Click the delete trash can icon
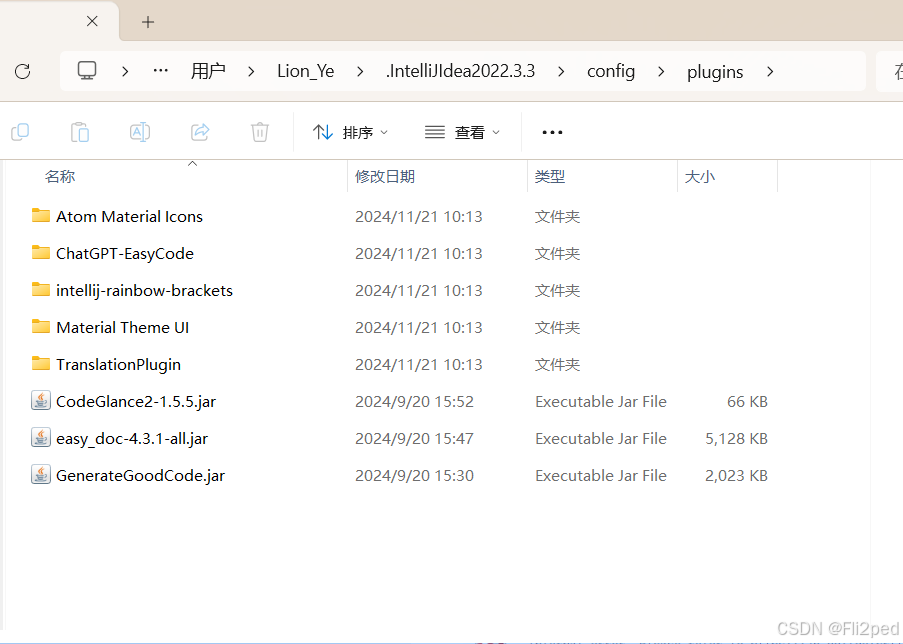Viewport: 903px width, 644px height. click(260, 132)
